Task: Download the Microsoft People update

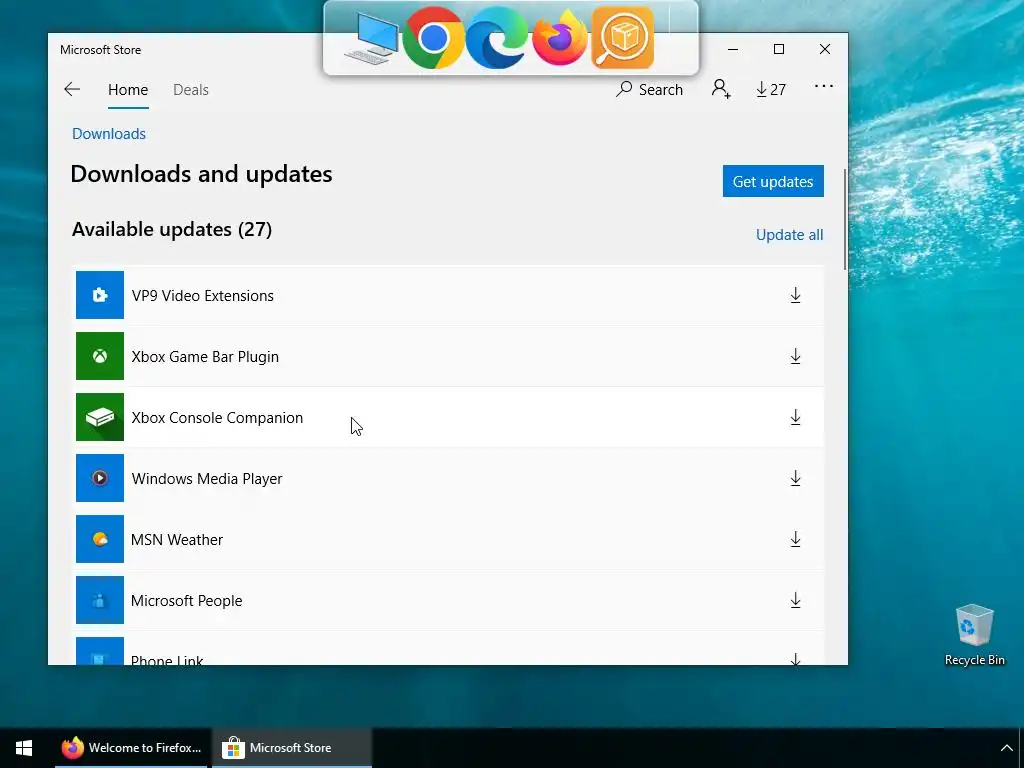Action: (x=795, y=600)
